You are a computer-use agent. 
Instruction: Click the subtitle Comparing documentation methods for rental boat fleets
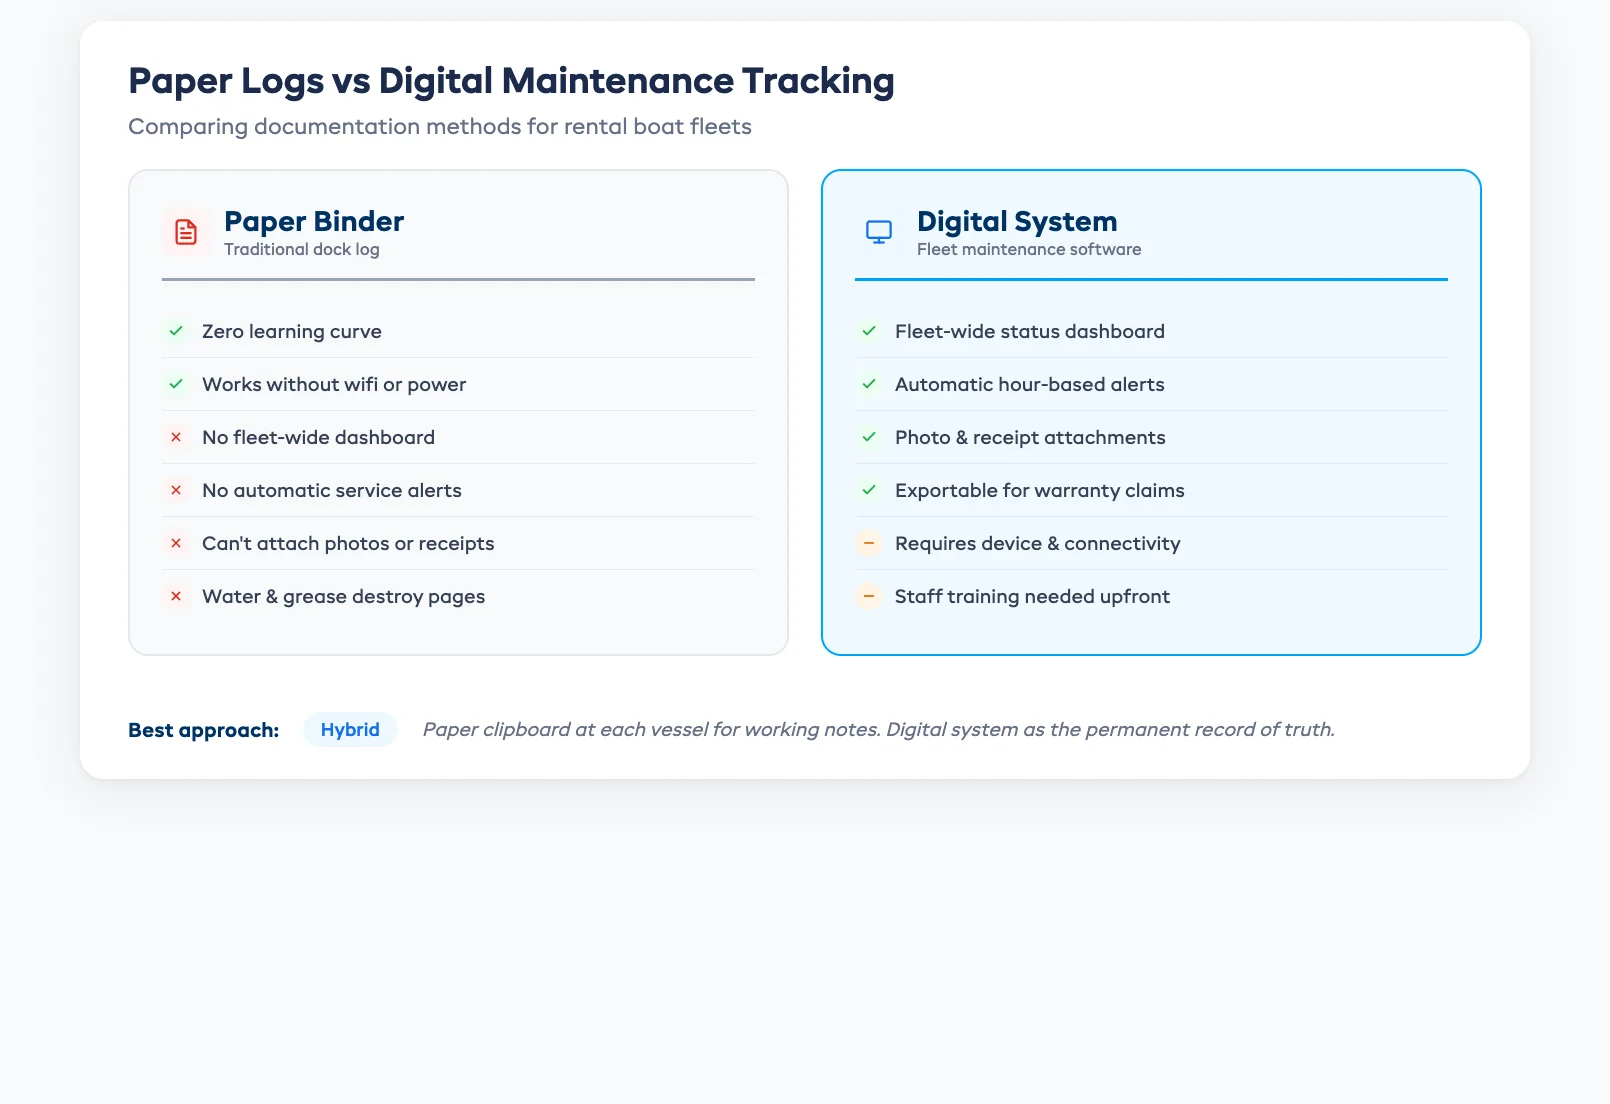[440, 127]
